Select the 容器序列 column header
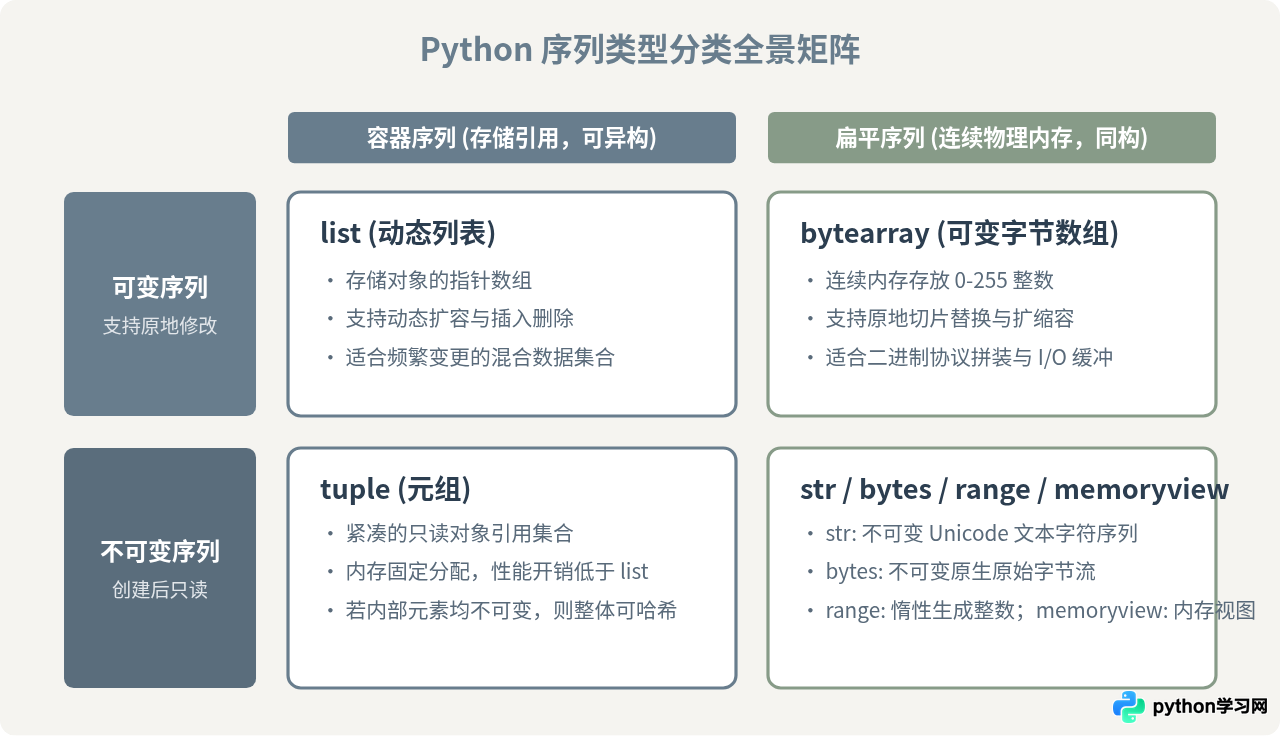This screenshot has height=736, width=1280. [512, 137]
